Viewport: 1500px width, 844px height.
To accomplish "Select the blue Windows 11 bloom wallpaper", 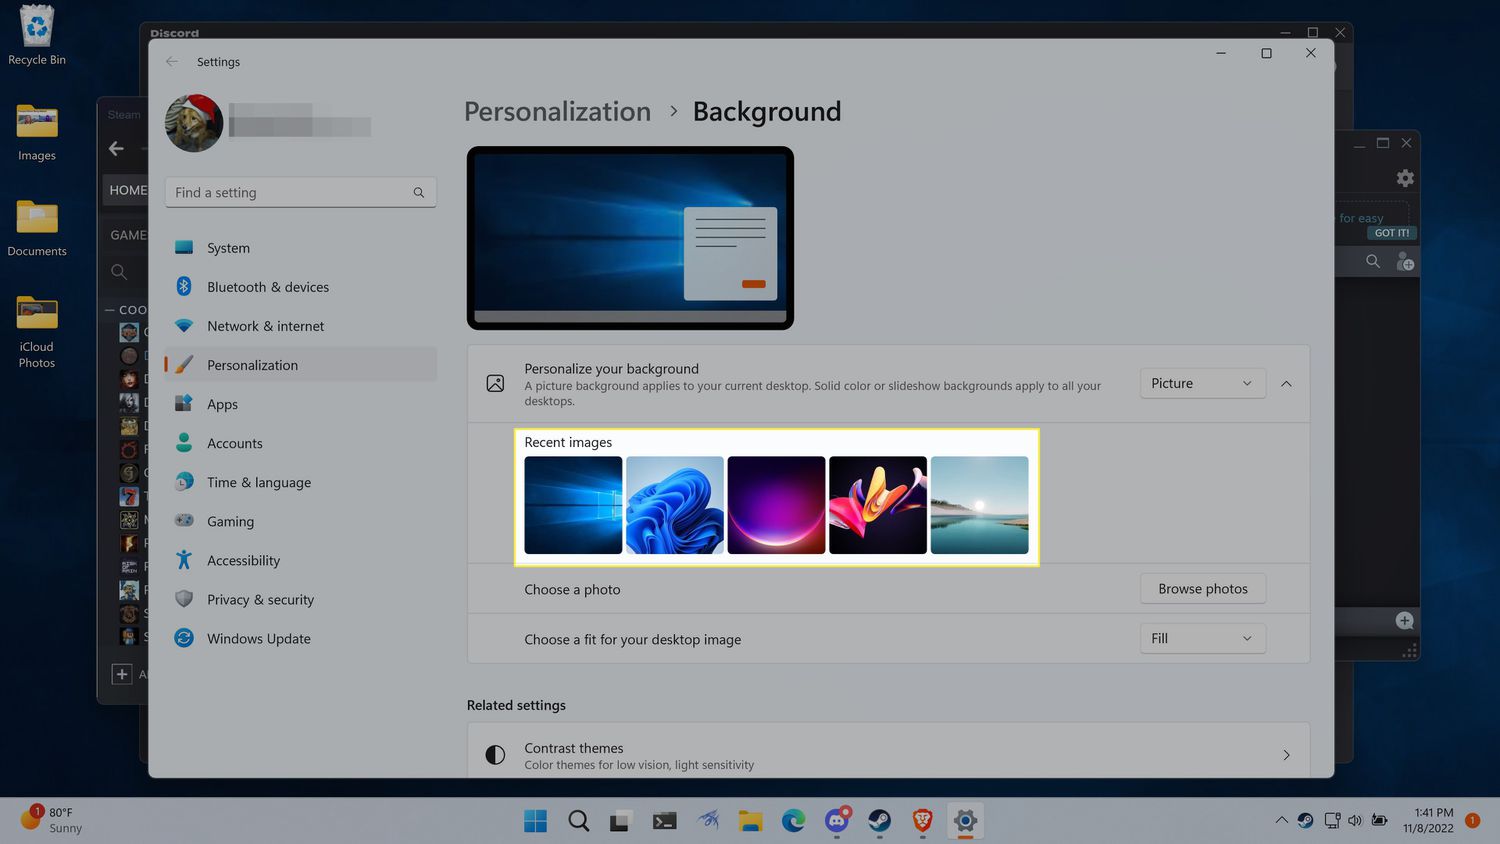I will [x=675, y=505].
